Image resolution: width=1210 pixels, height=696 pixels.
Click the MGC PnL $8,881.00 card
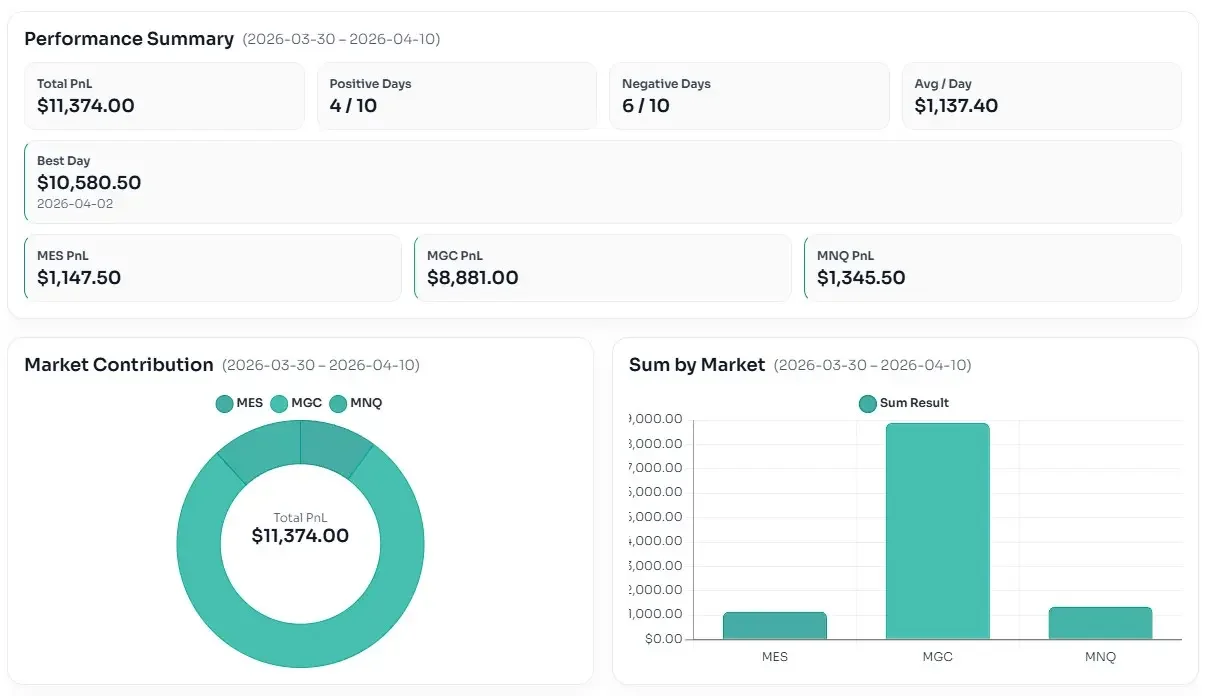[x=602, y=268]
